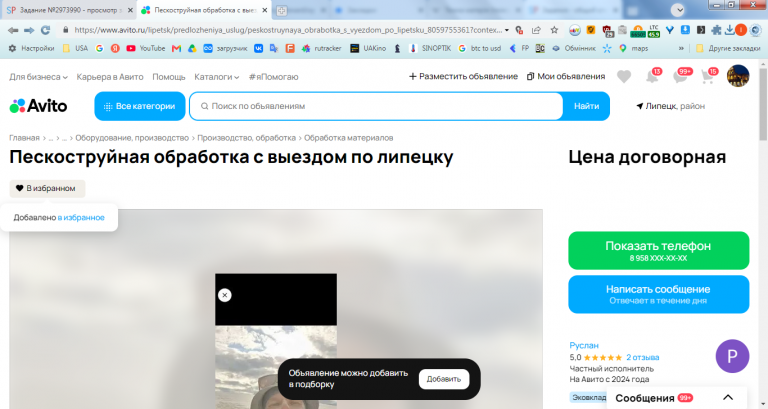Open the USA bookmarks folder
This screenshot has width=768, height=409.
[x=75, y=48]
